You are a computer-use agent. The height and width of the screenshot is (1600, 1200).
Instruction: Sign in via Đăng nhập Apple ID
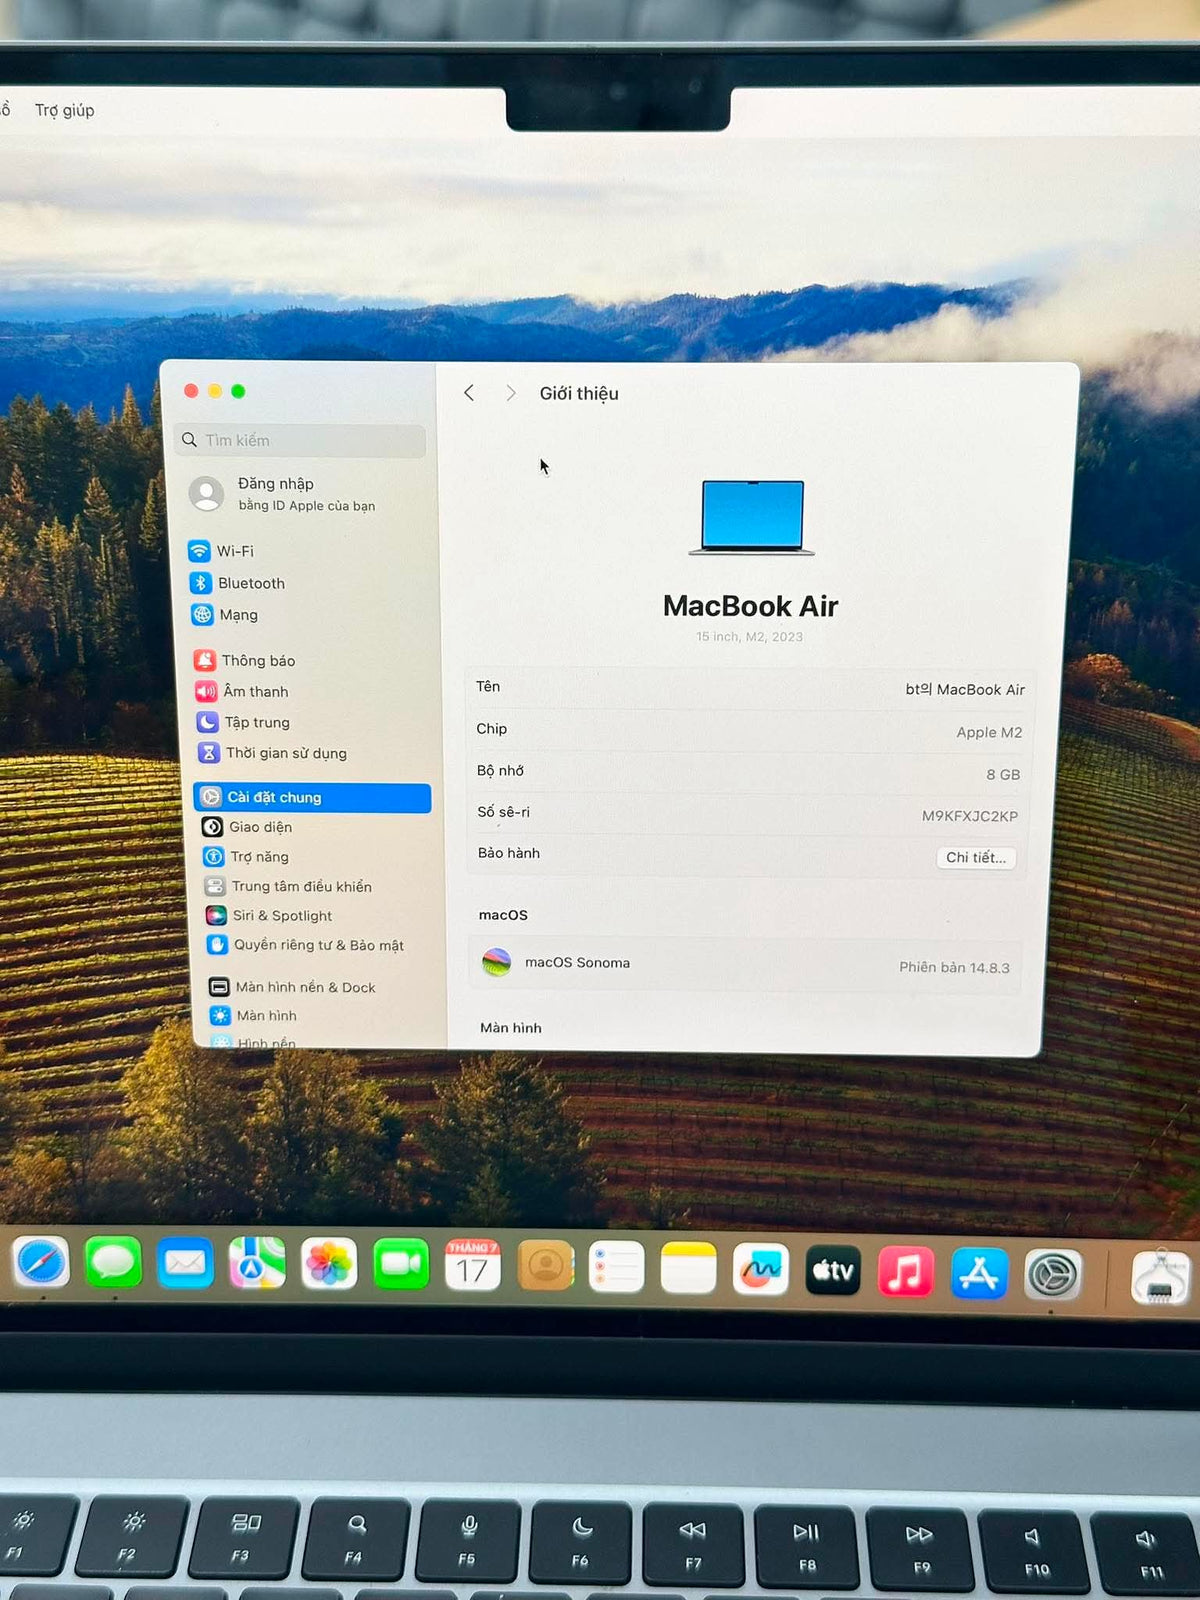283,494
